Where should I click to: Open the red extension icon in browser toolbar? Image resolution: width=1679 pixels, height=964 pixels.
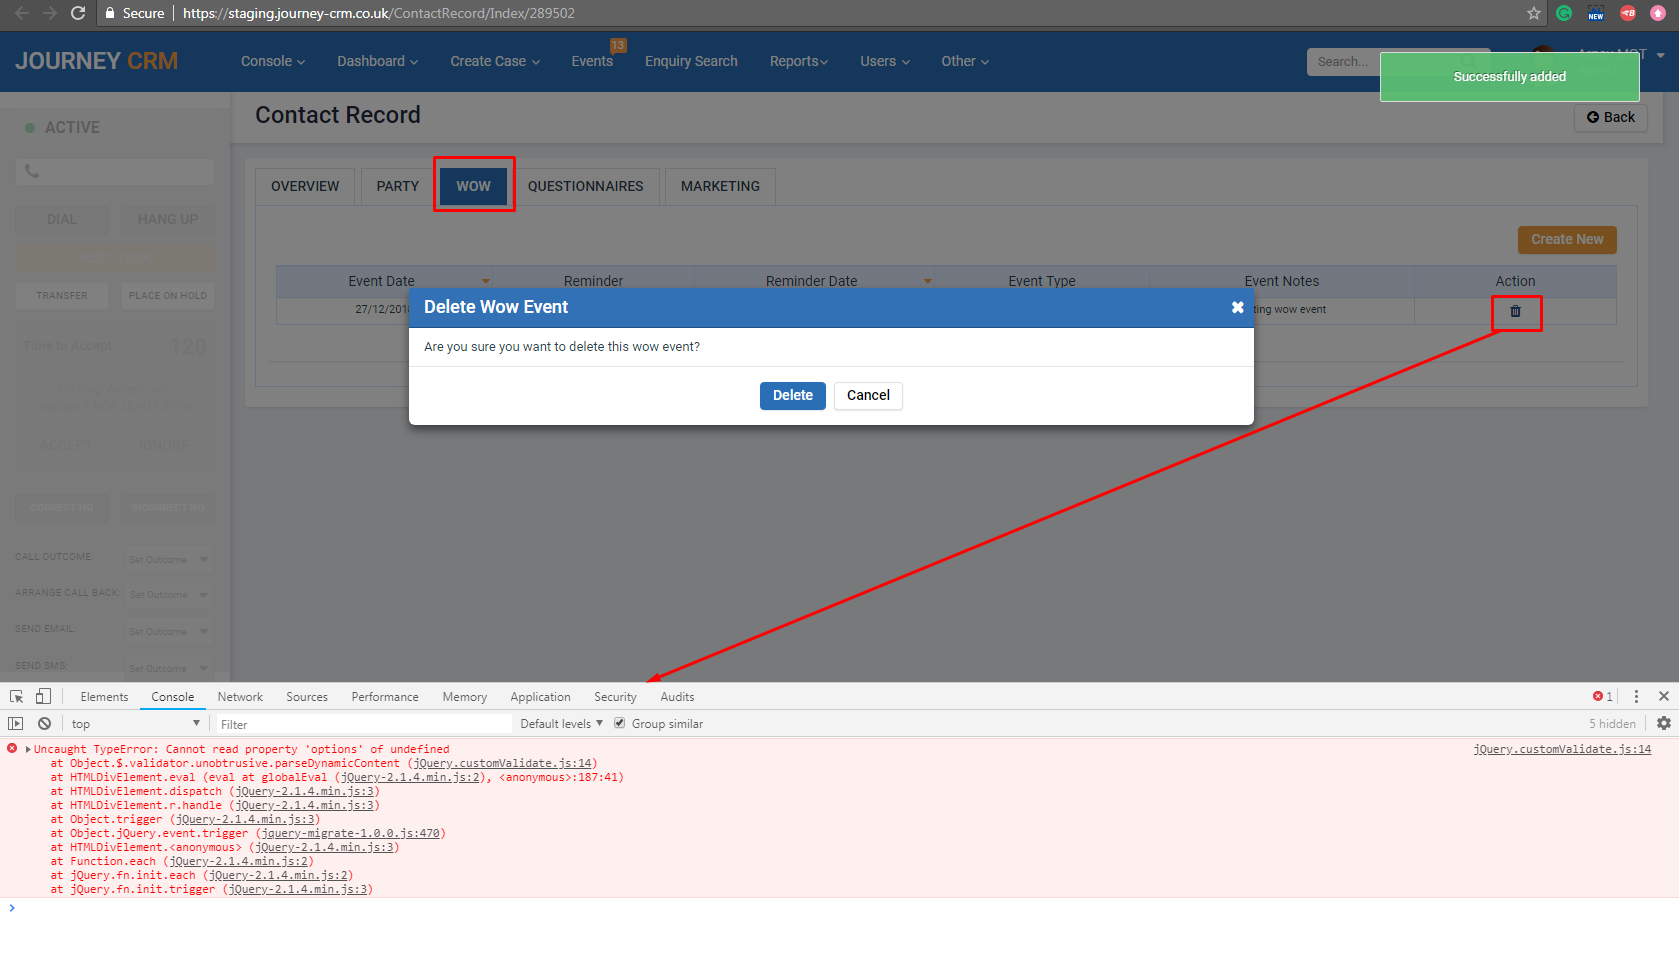(1628, 13)
